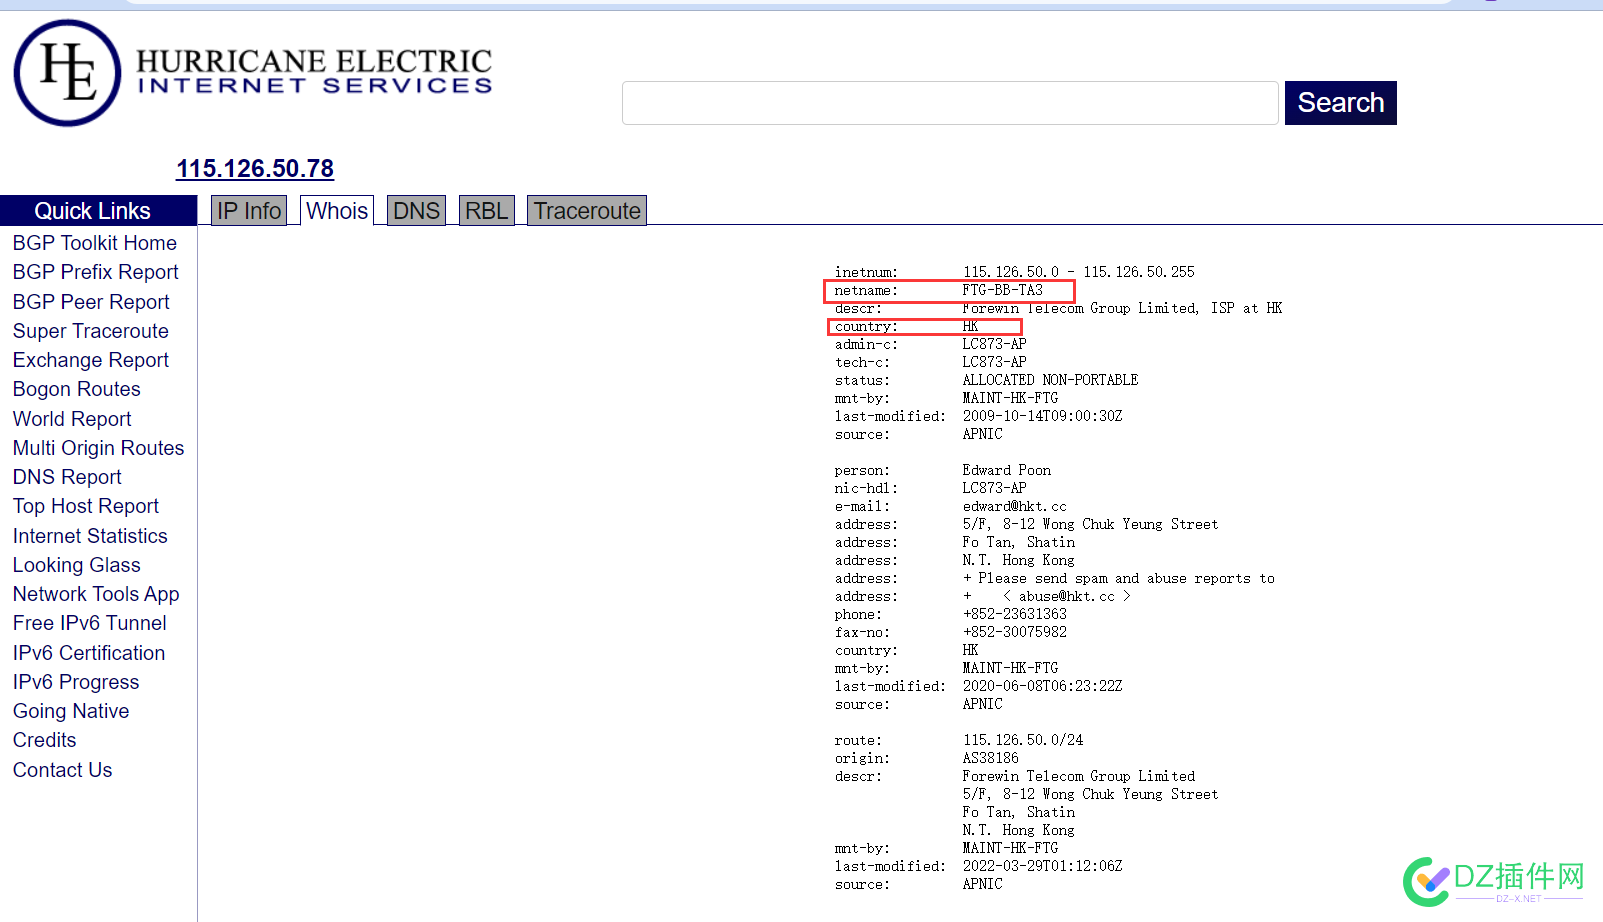Switch to the RBL tab
The image size is (1603, 922).
(486, 211)
